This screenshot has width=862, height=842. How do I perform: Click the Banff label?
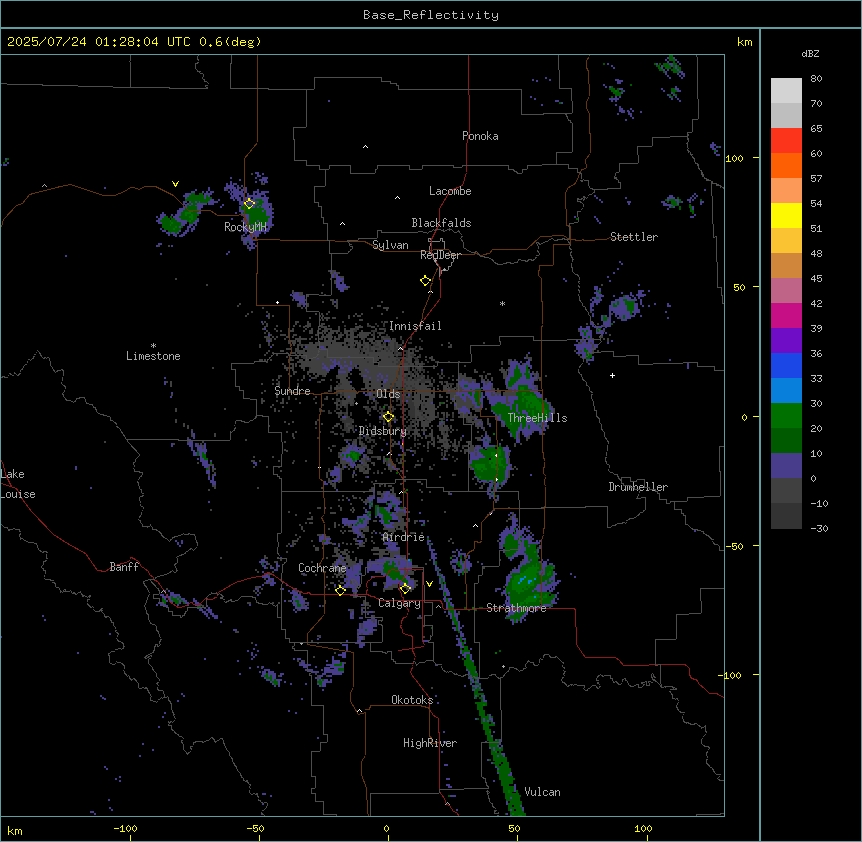pyautogui.click(x=124, y=567)
